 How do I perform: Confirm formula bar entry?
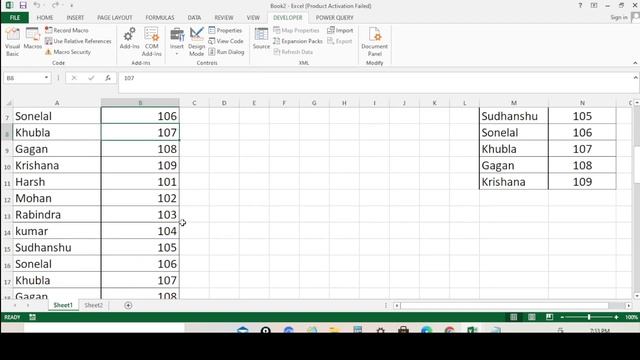[91, 78]
